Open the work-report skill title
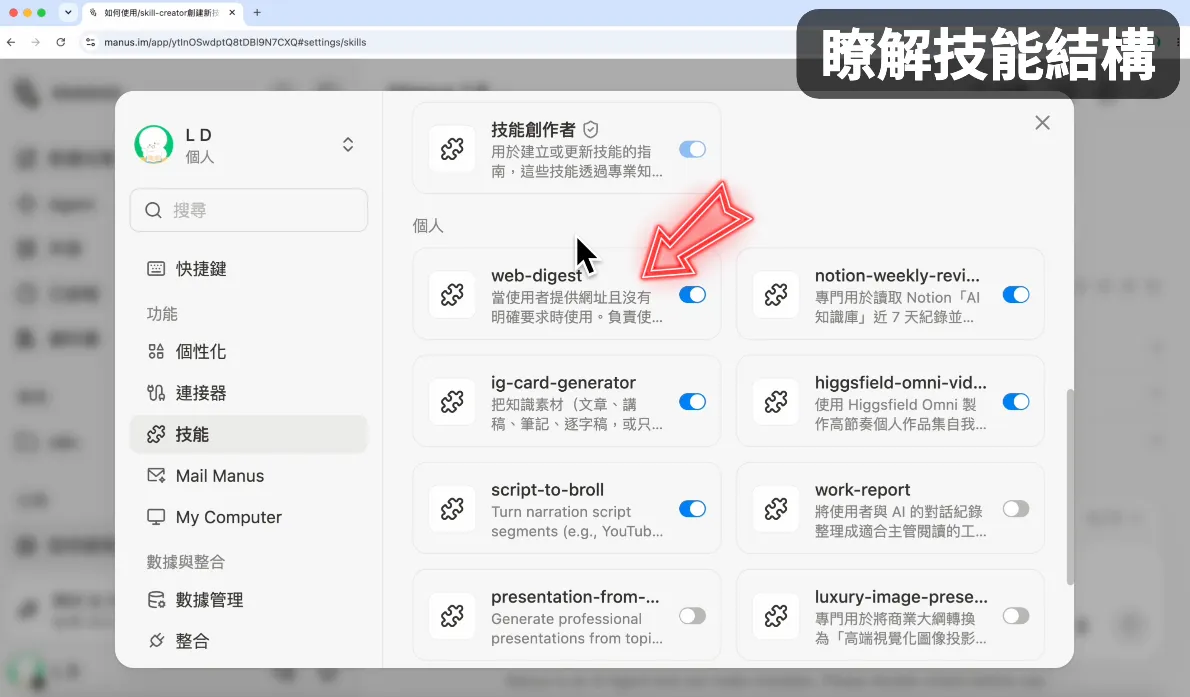This screenshot has width=1190, height=697. coord(862,490)
